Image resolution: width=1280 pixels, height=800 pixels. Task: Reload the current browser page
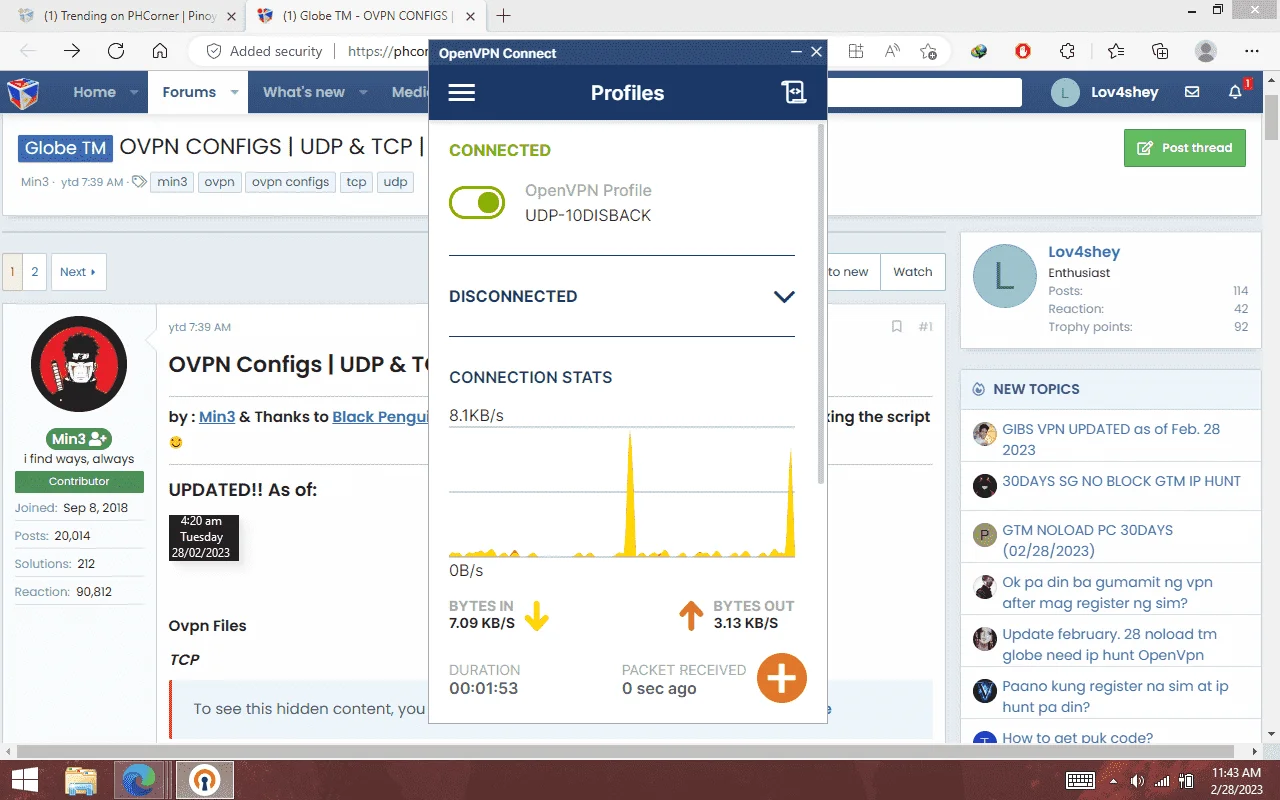pos(116,51)
